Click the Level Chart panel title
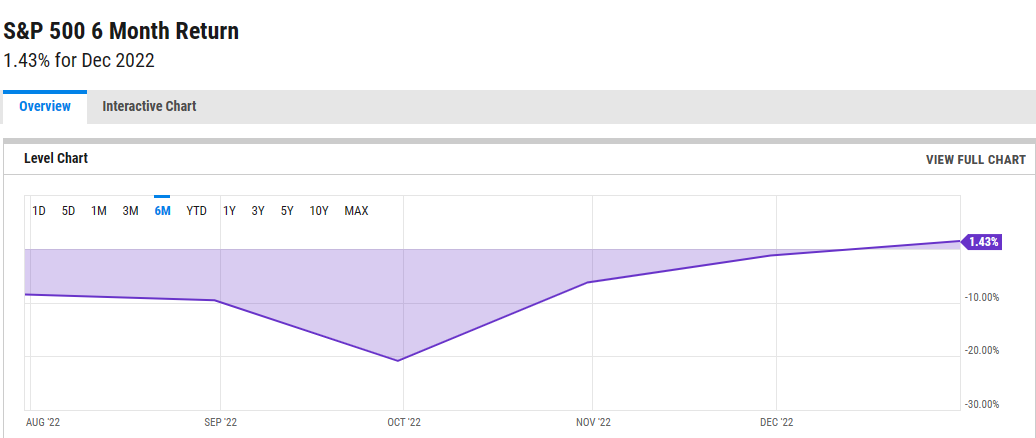This screenshot has height=438, width=1036. point(56,159)
